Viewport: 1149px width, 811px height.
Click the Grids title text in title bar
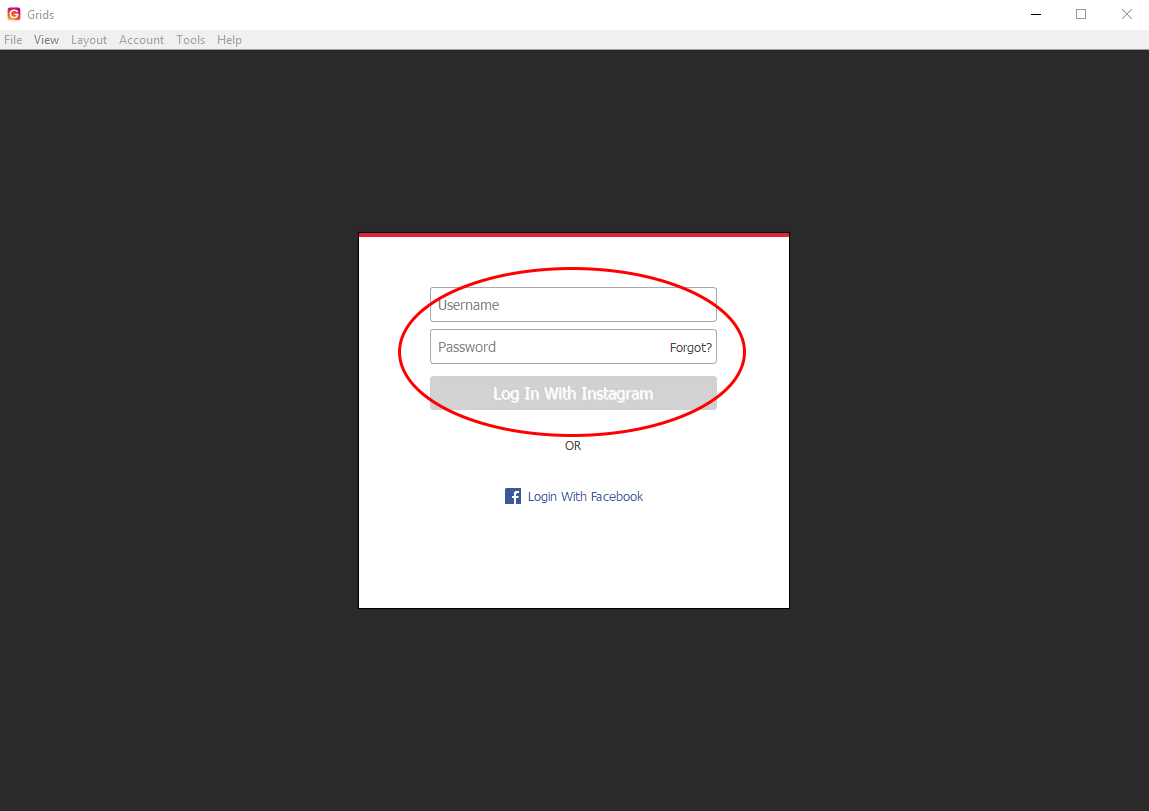coord(41,15)
